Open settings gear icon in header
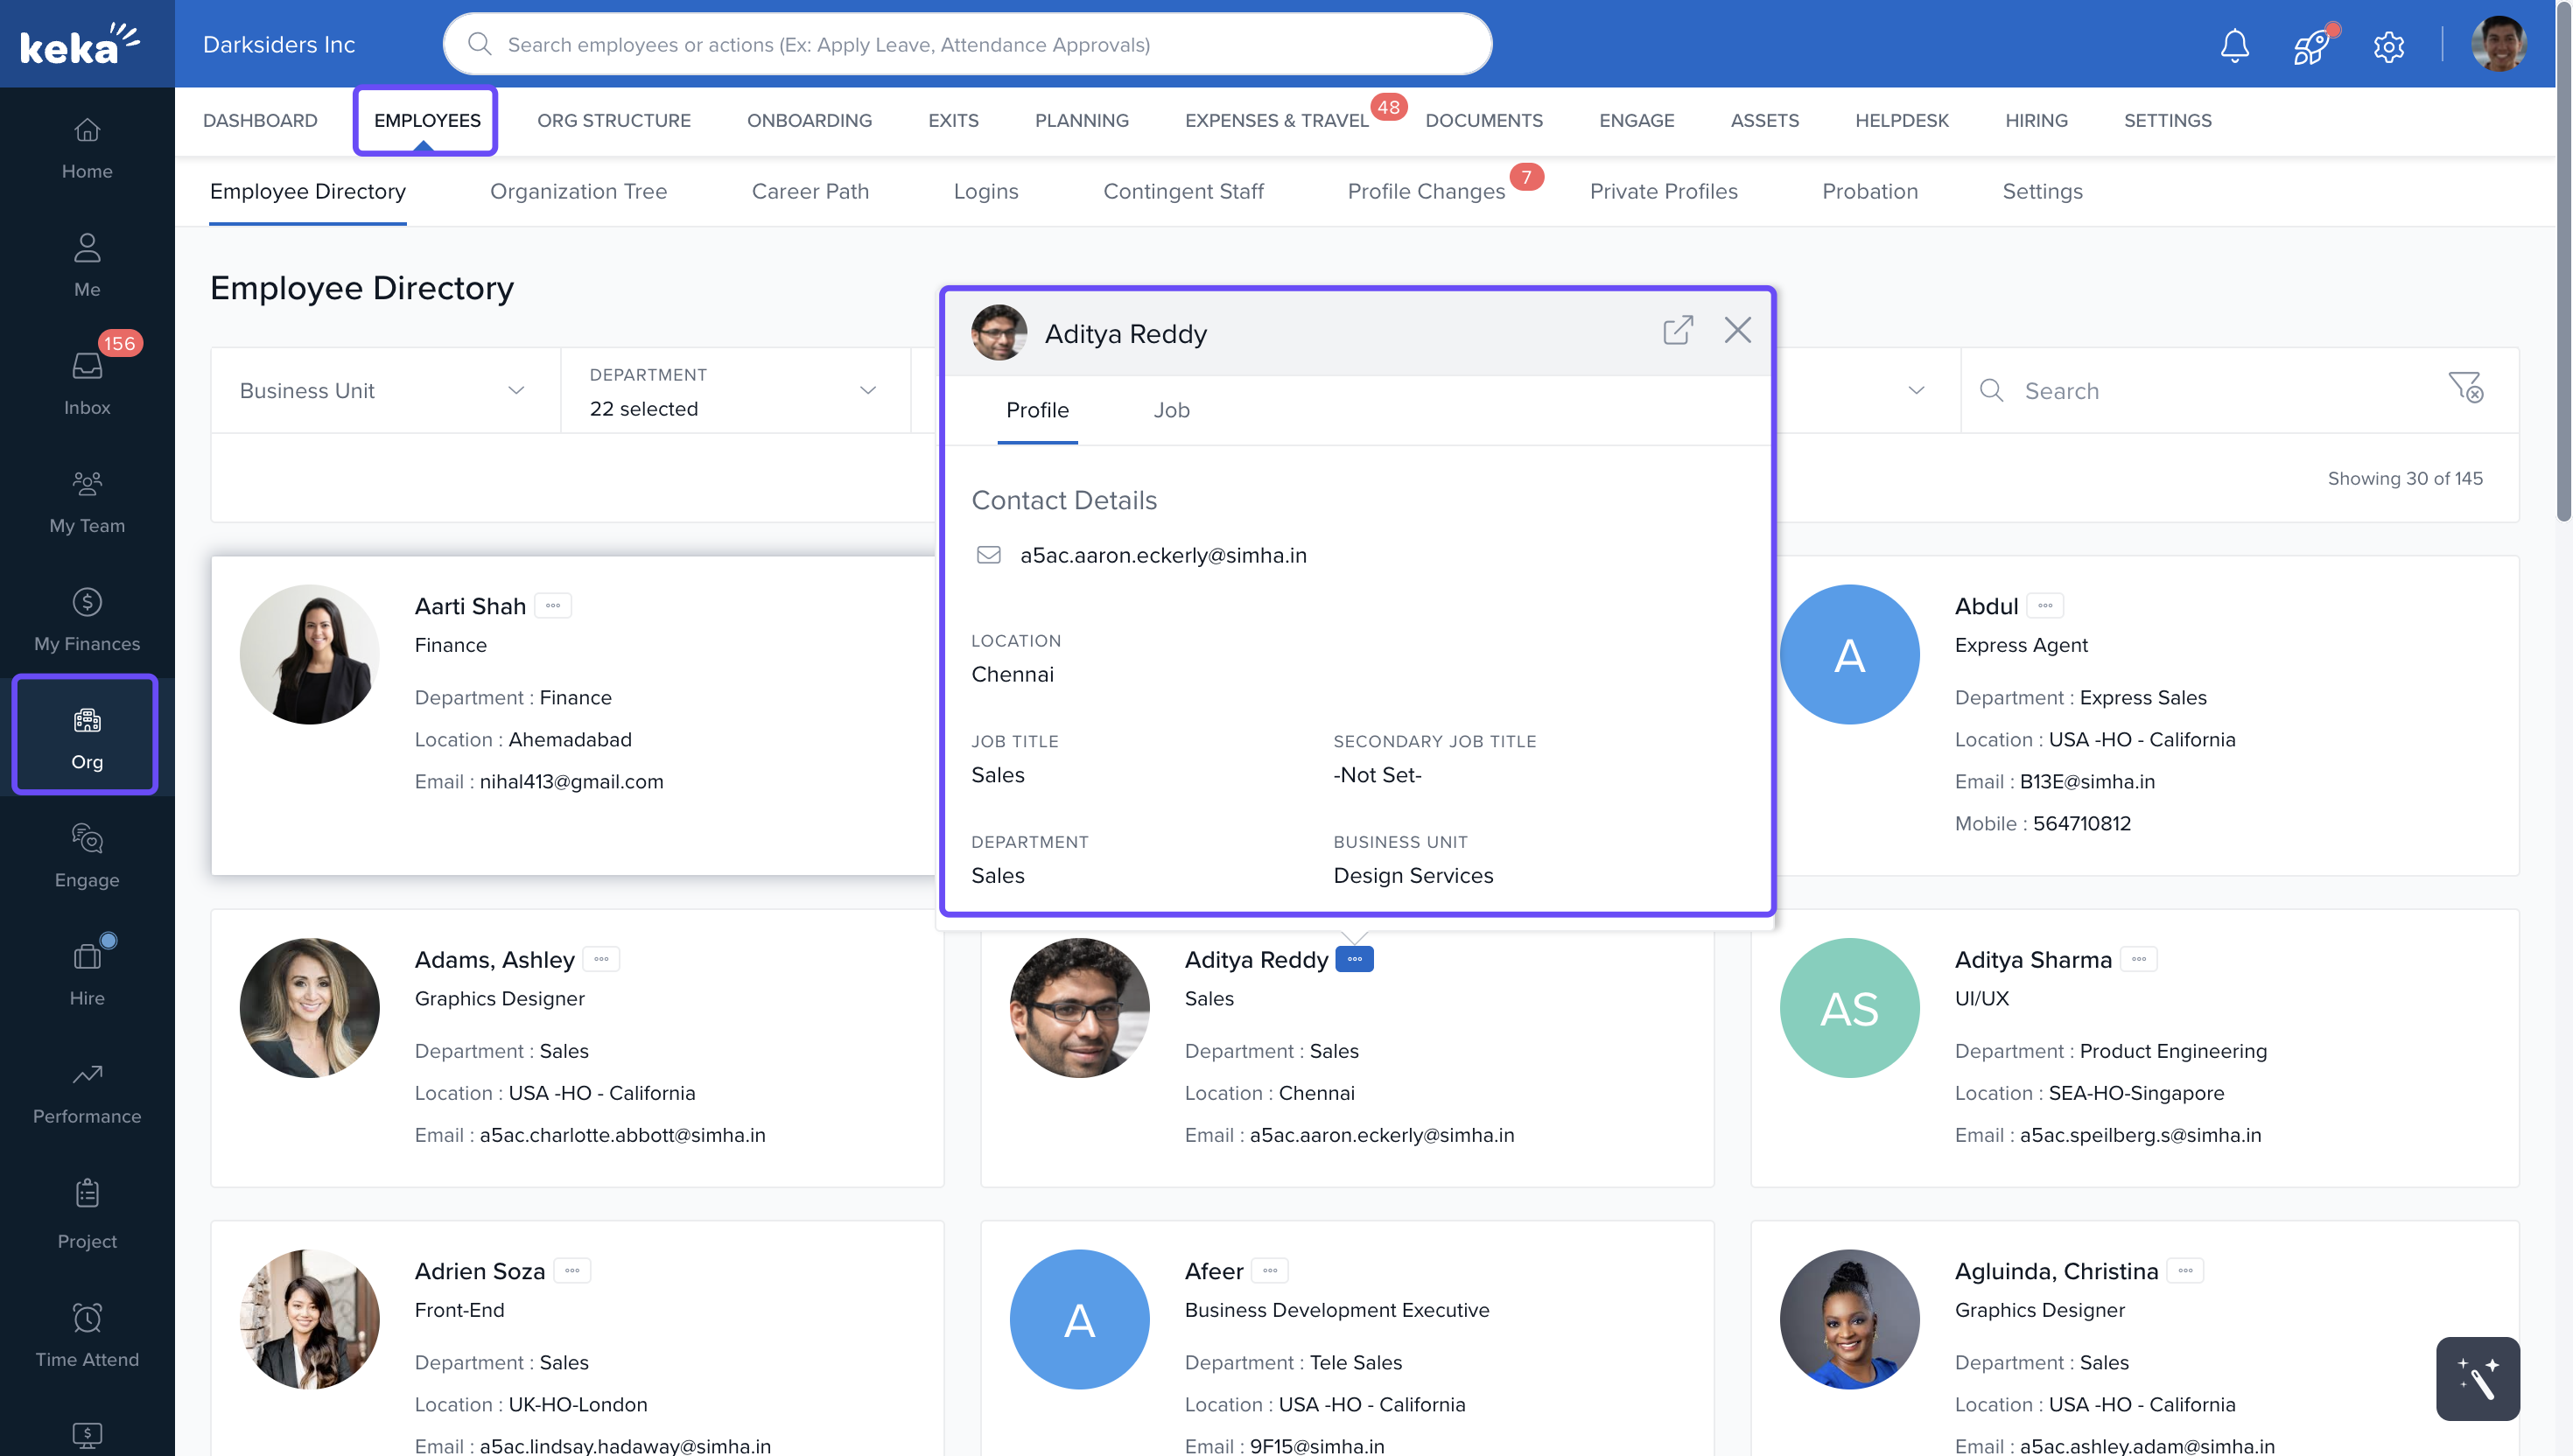The image size is (2573, 1456). [x=2388, y=46]
